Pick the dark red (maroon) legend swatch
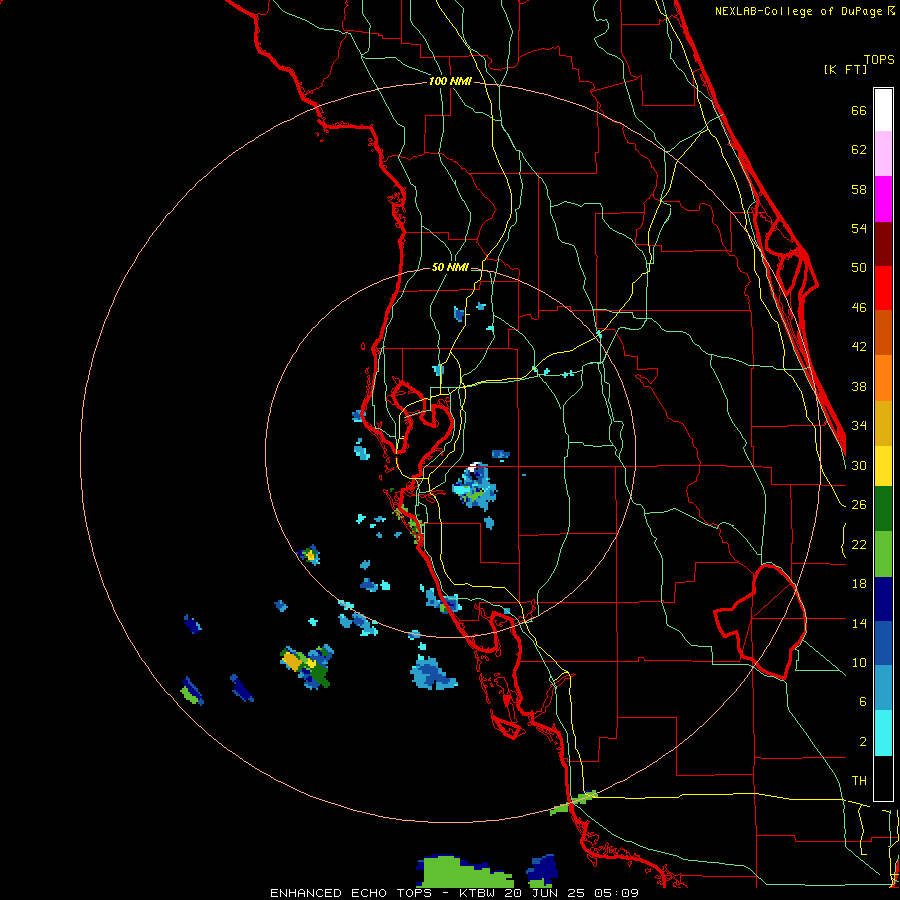This screenshot has width=900, height=900. (883, 244)
